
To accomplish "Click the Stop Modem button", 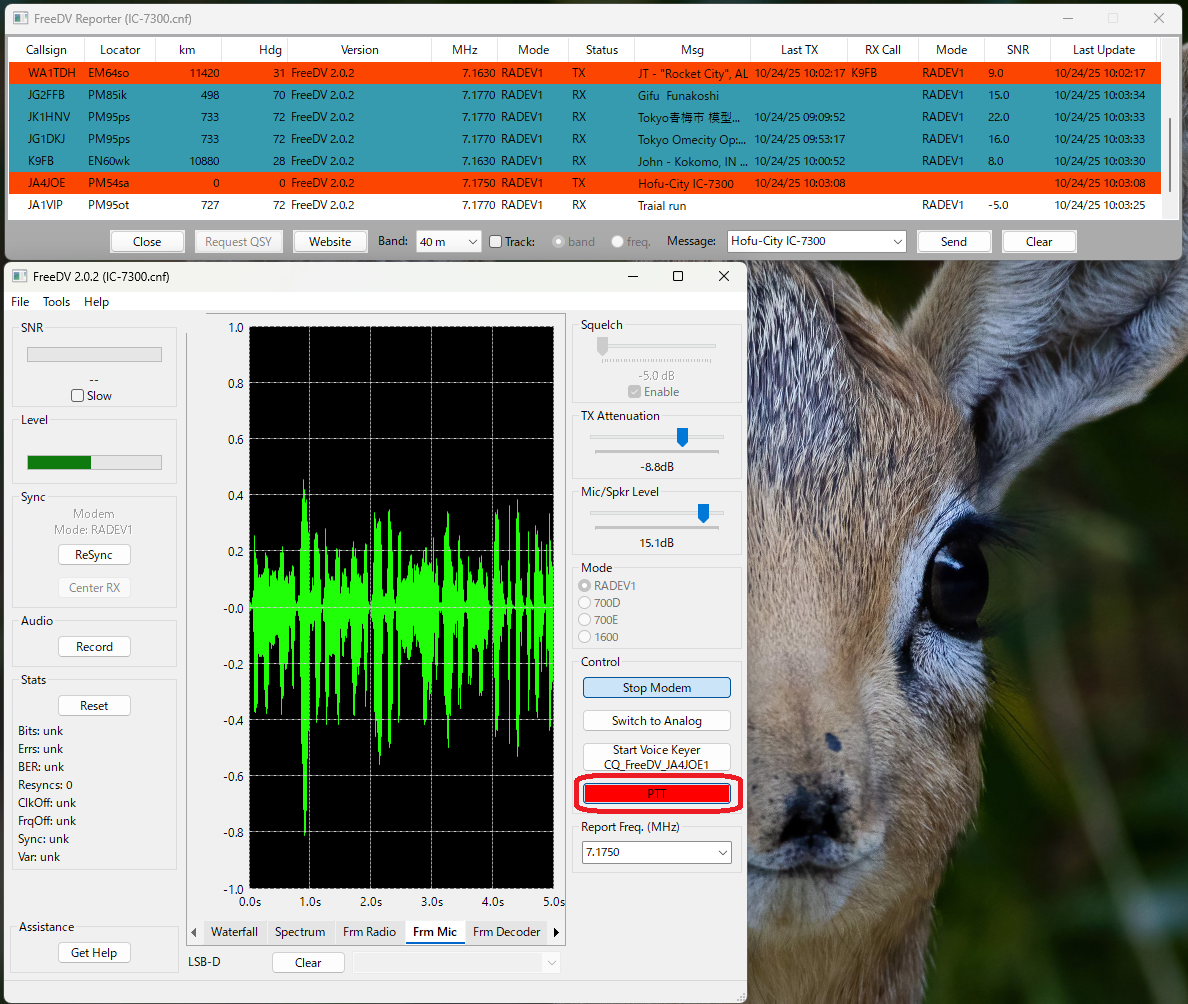I will tap(656, 688).
